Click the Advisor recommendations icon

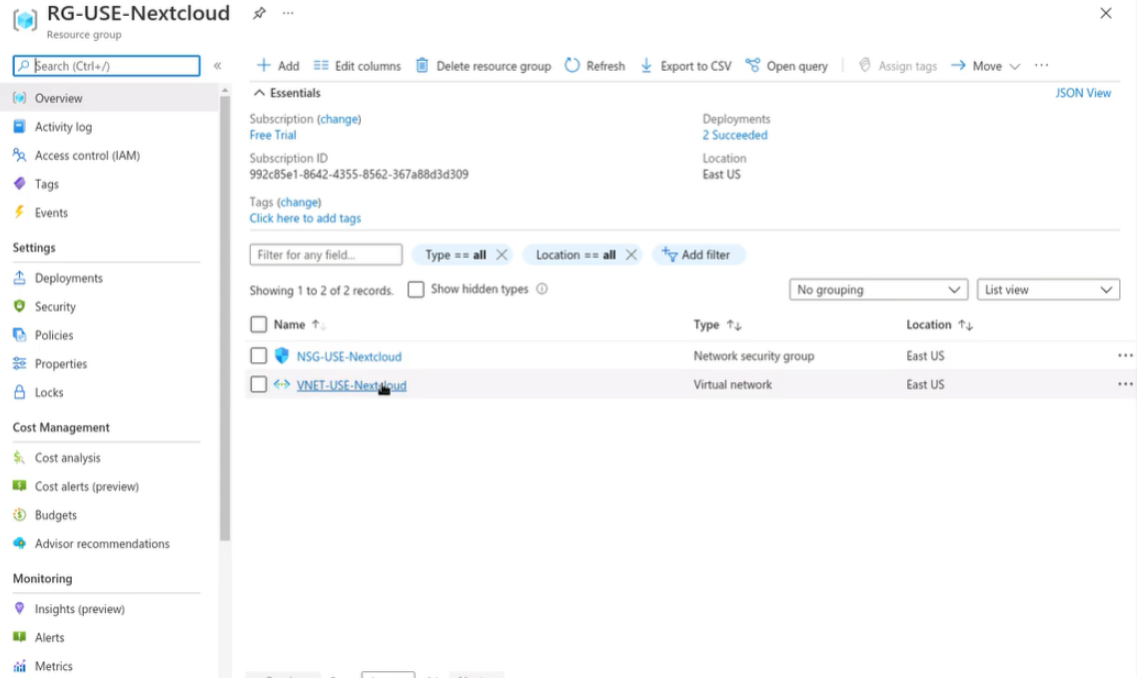point(20,543)
